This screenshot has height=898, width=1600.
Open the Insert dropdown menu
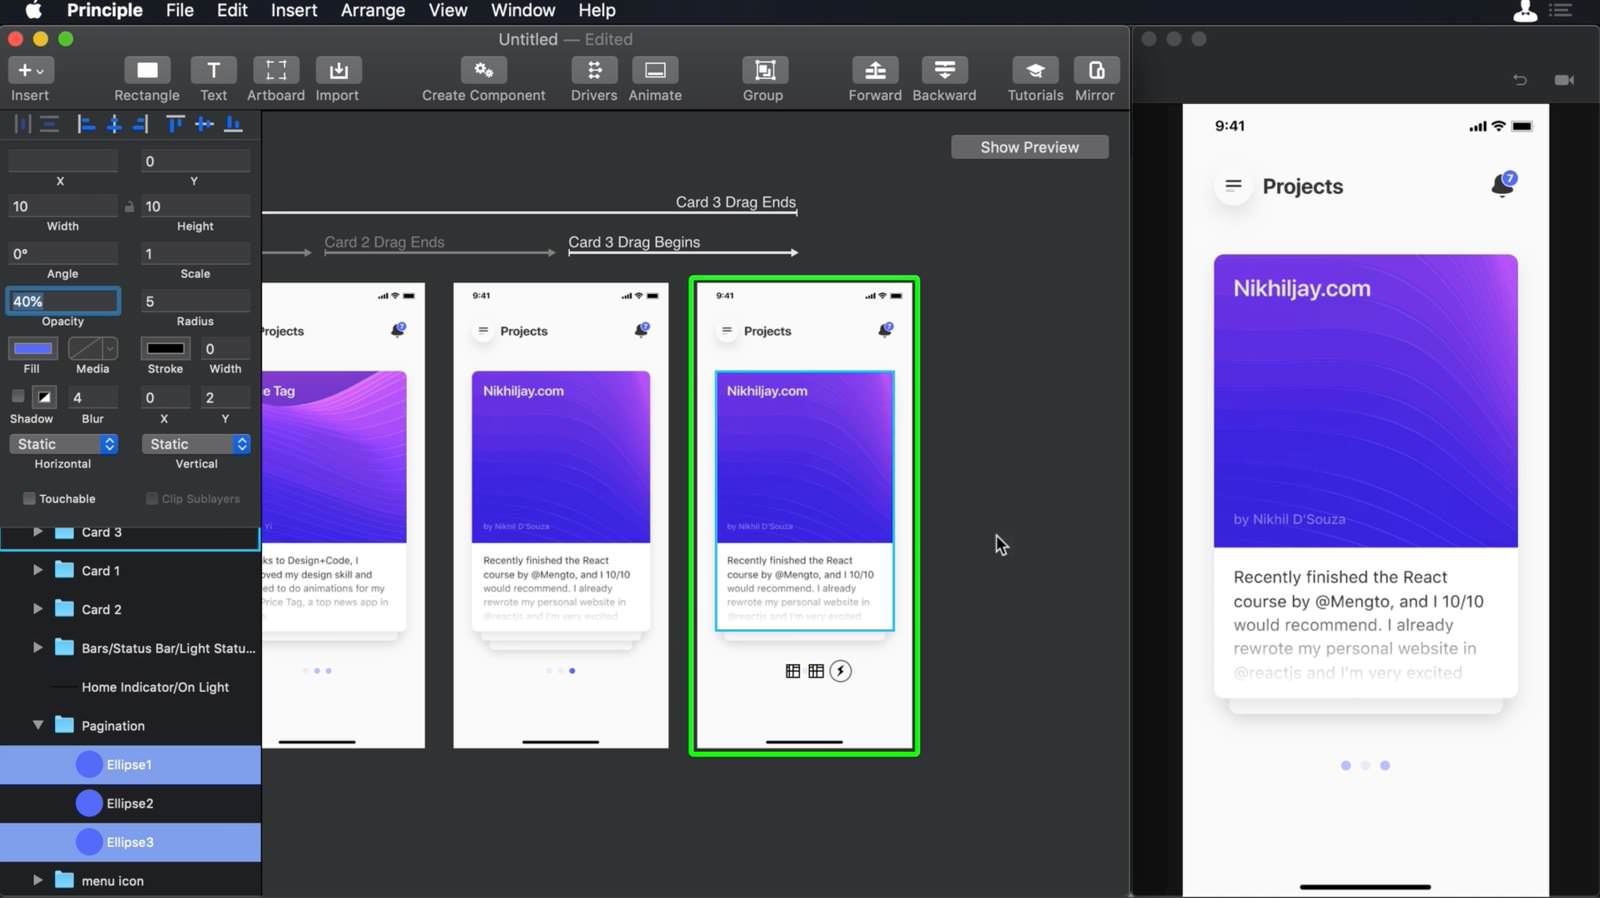click(x=30, y=70)
